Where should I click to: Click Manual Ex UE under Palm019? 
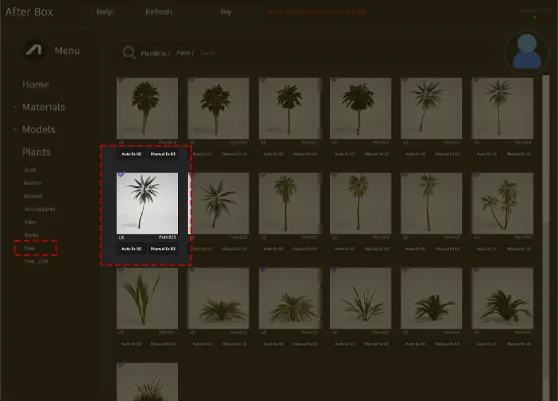click(163, 154)
